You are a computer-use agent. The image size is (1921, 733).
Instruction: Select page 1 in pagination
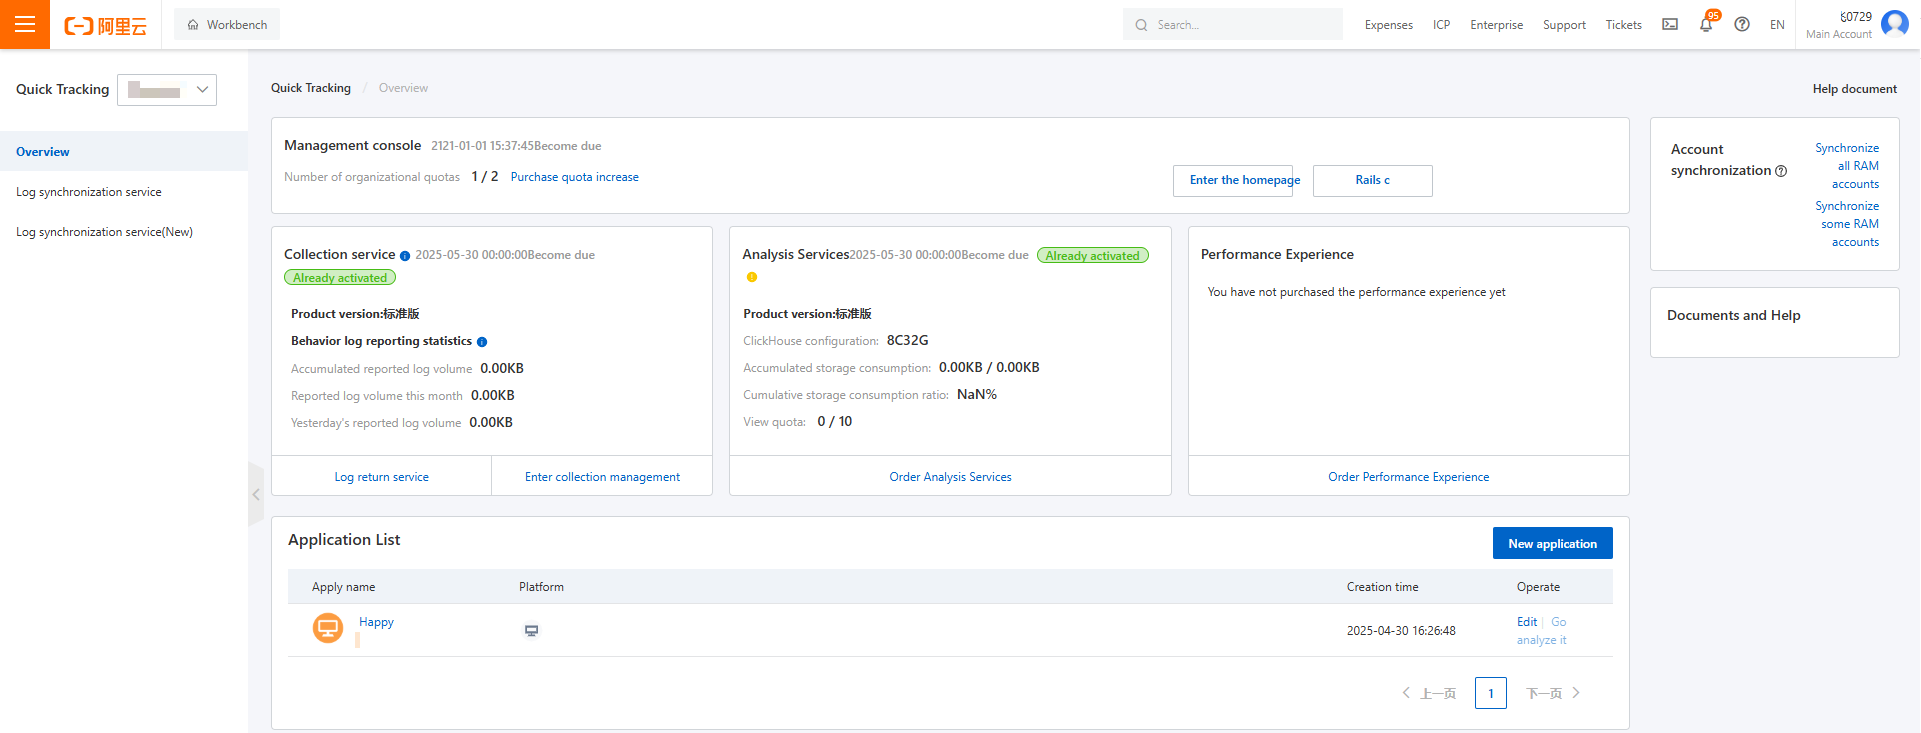(1491, 693)
